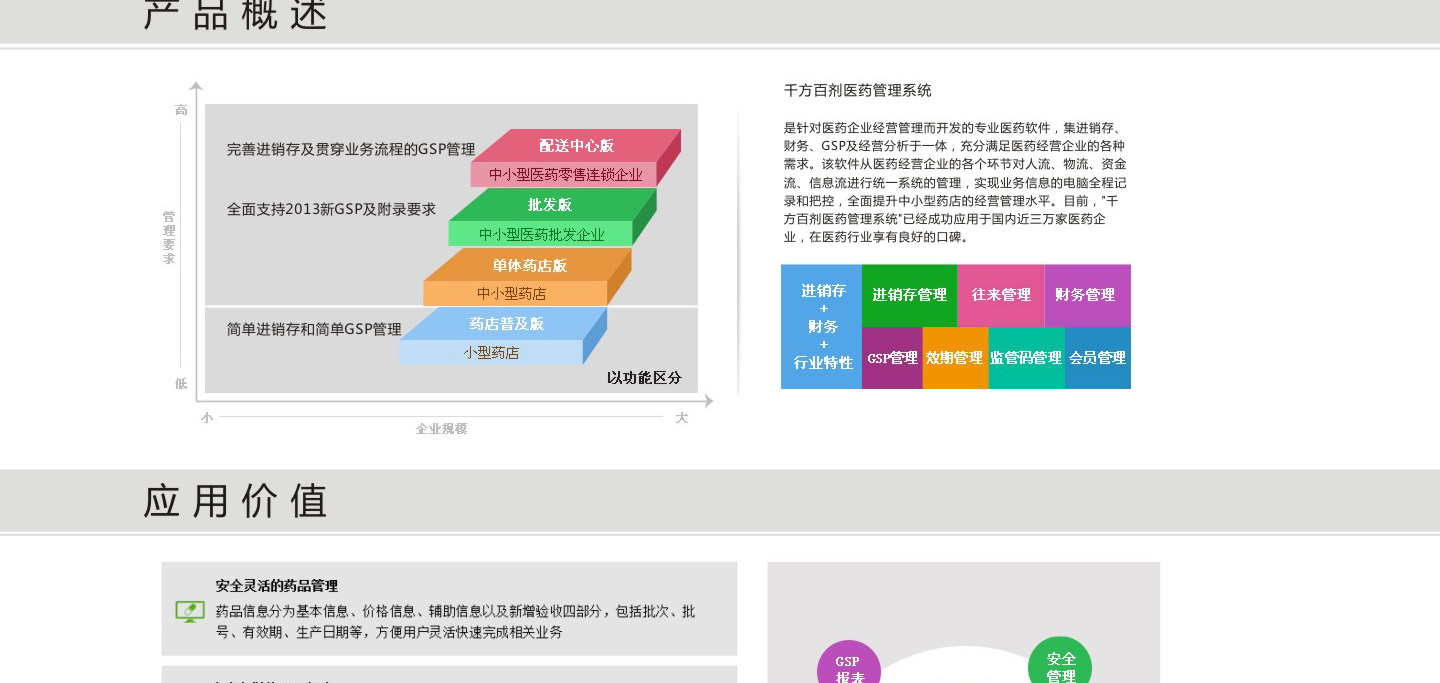Click the 千方百剂医药管理系统 title

[x=857, y=90]
